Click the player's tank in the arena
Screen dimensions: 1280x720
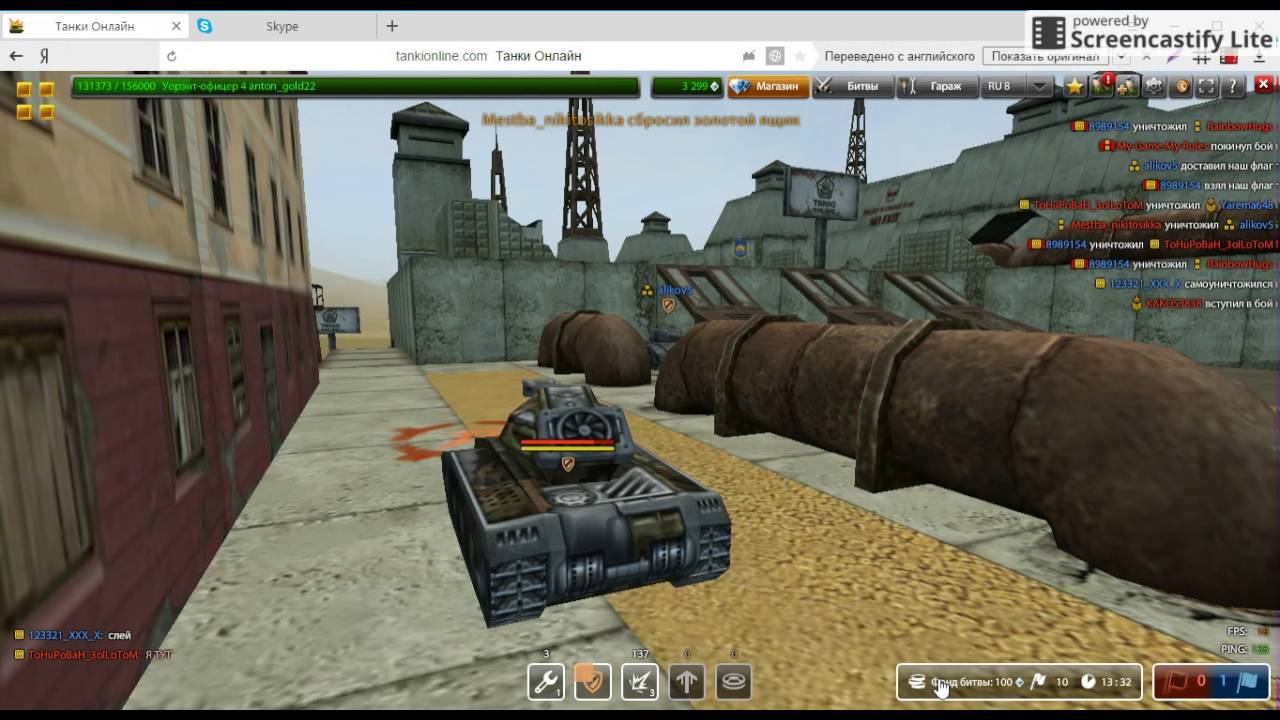(585, 505)
